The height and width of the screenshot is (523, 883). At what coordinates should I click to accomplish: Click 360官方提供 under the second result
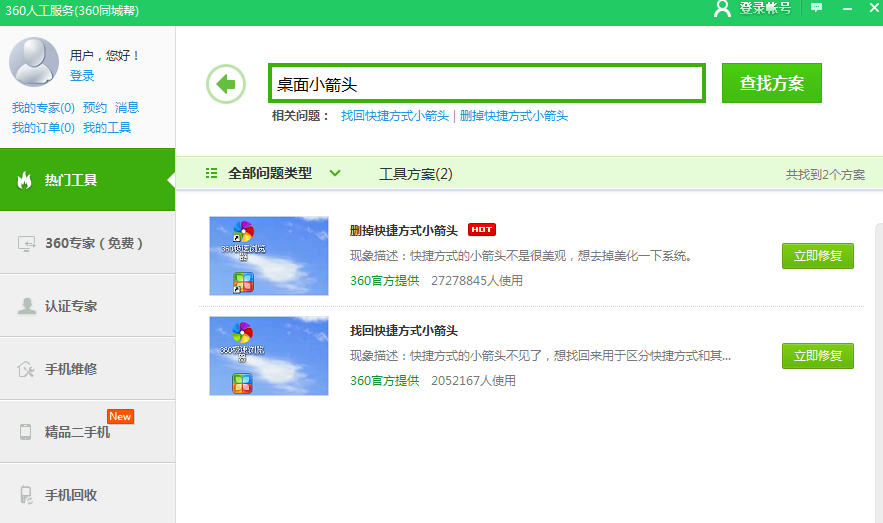385,381
